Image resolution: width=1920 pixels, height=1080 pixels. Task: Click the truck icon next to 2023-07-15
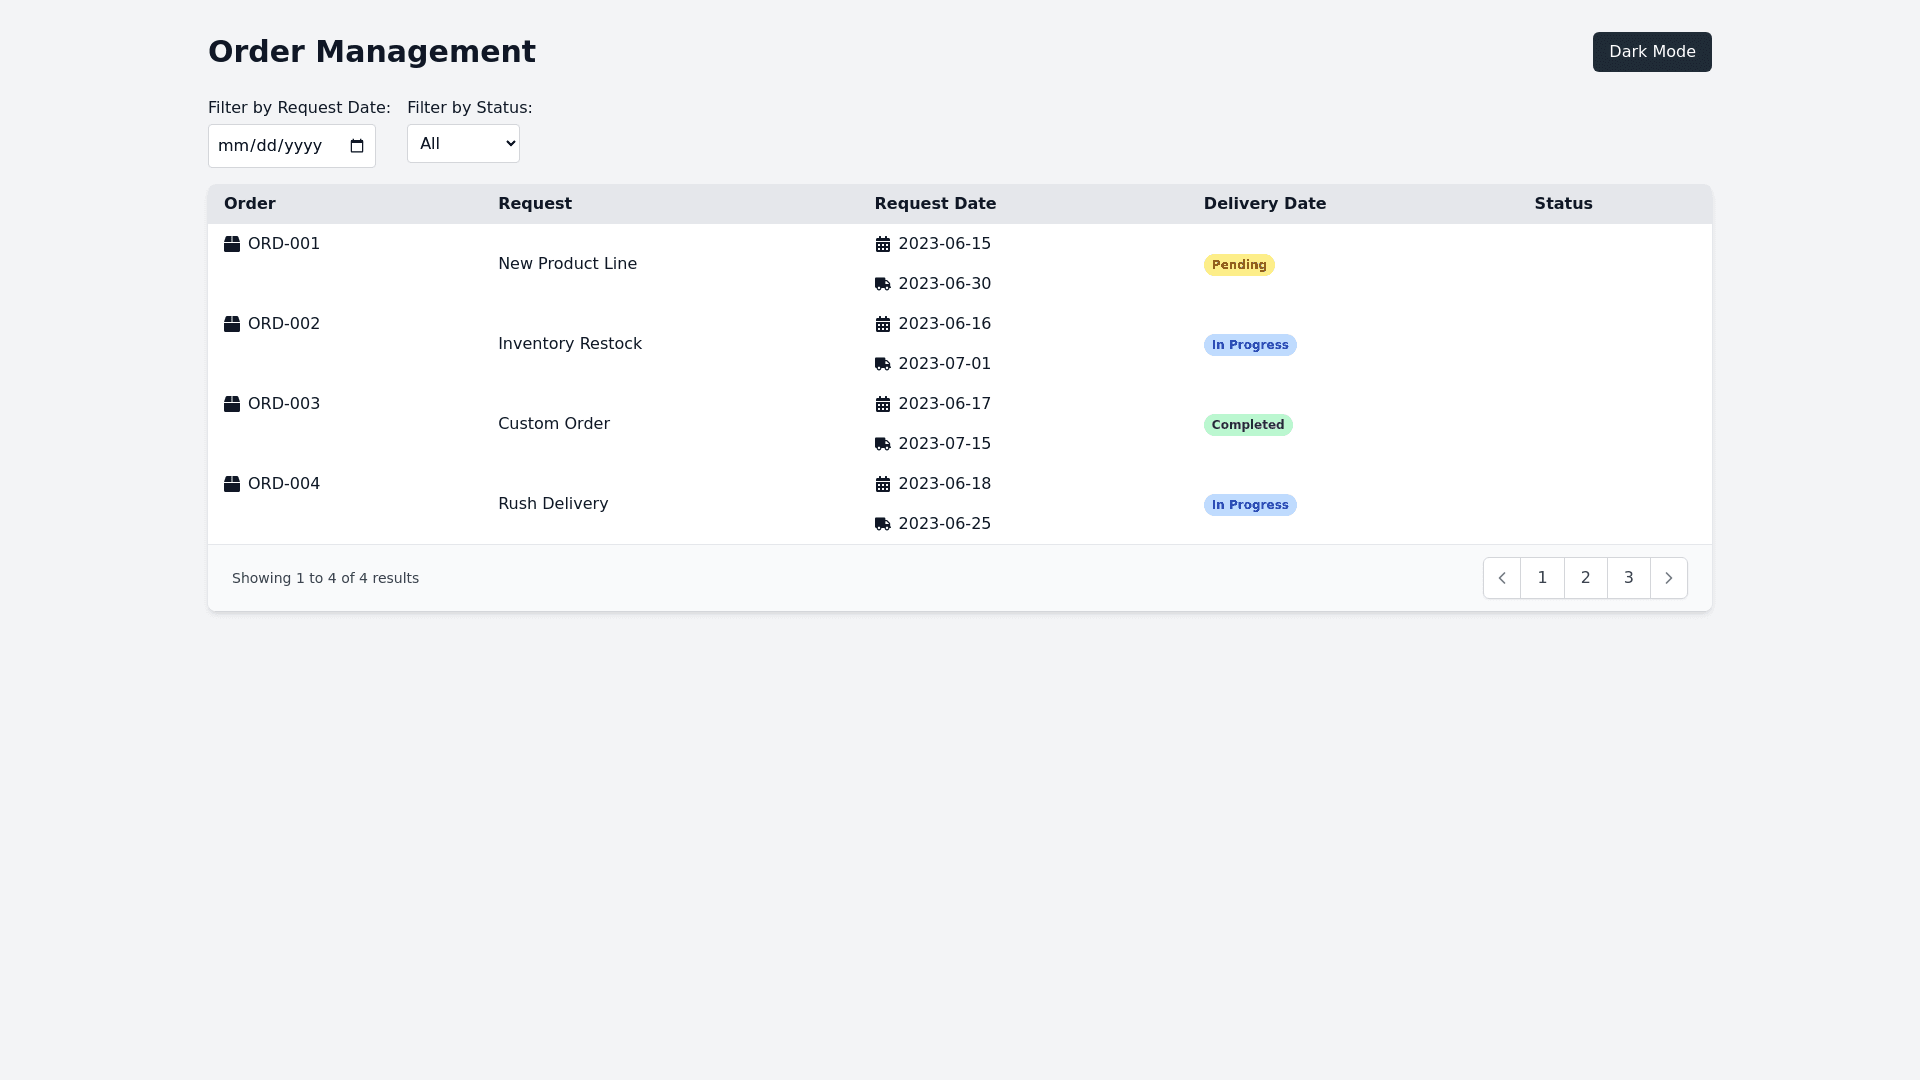tap(882, 444)
